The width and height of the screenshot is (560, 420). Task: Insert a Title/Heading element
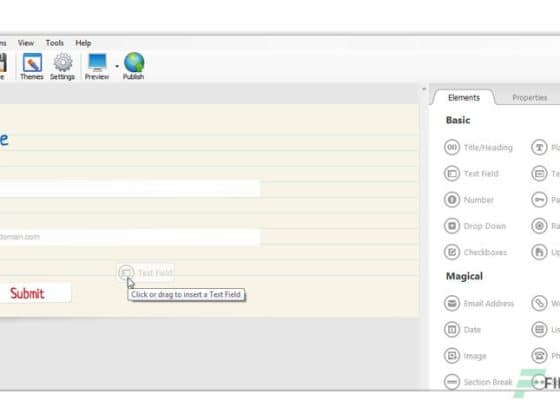pos(479,147)
